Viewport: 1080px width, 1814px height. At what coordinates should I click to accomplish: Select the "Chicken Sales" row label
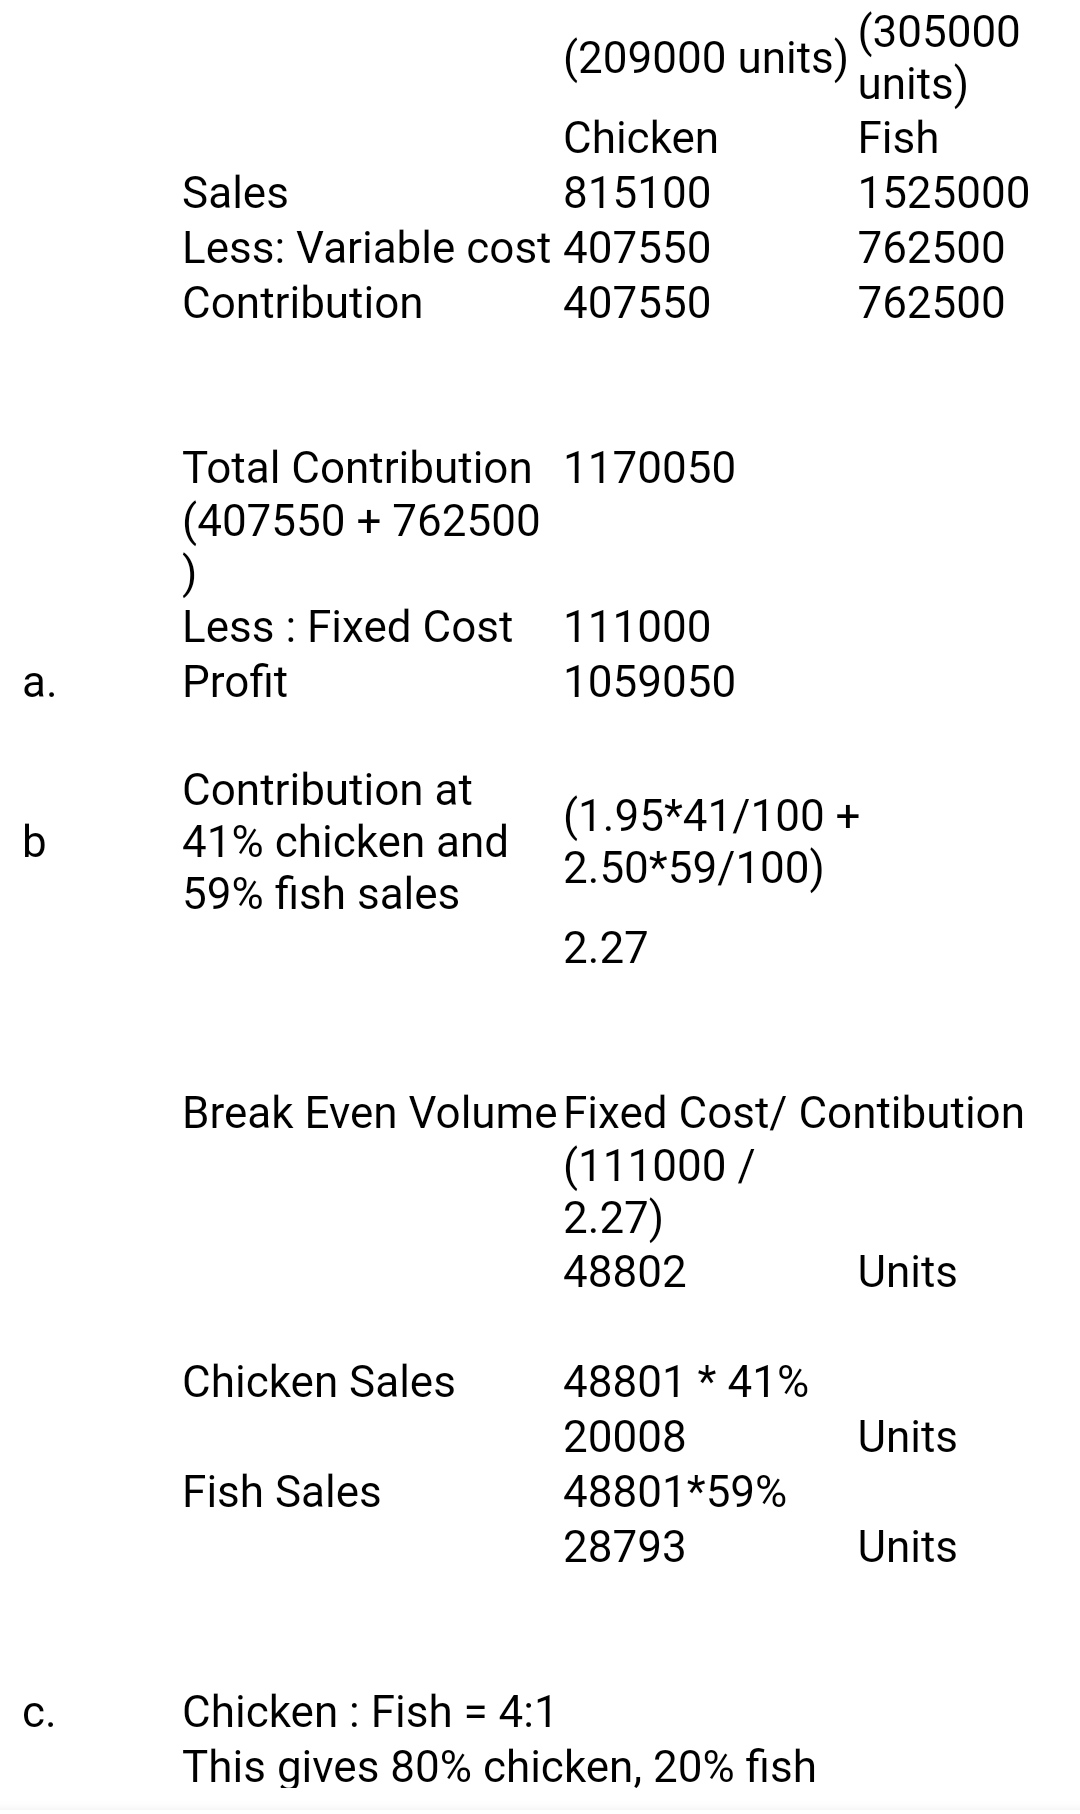click(318, 1382)
